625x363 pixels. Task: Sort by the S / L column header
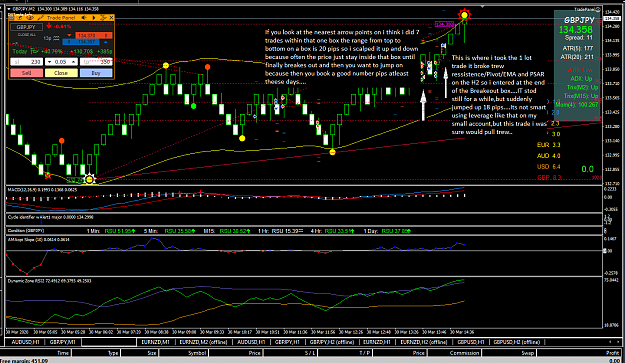click(x=290, y=353)
